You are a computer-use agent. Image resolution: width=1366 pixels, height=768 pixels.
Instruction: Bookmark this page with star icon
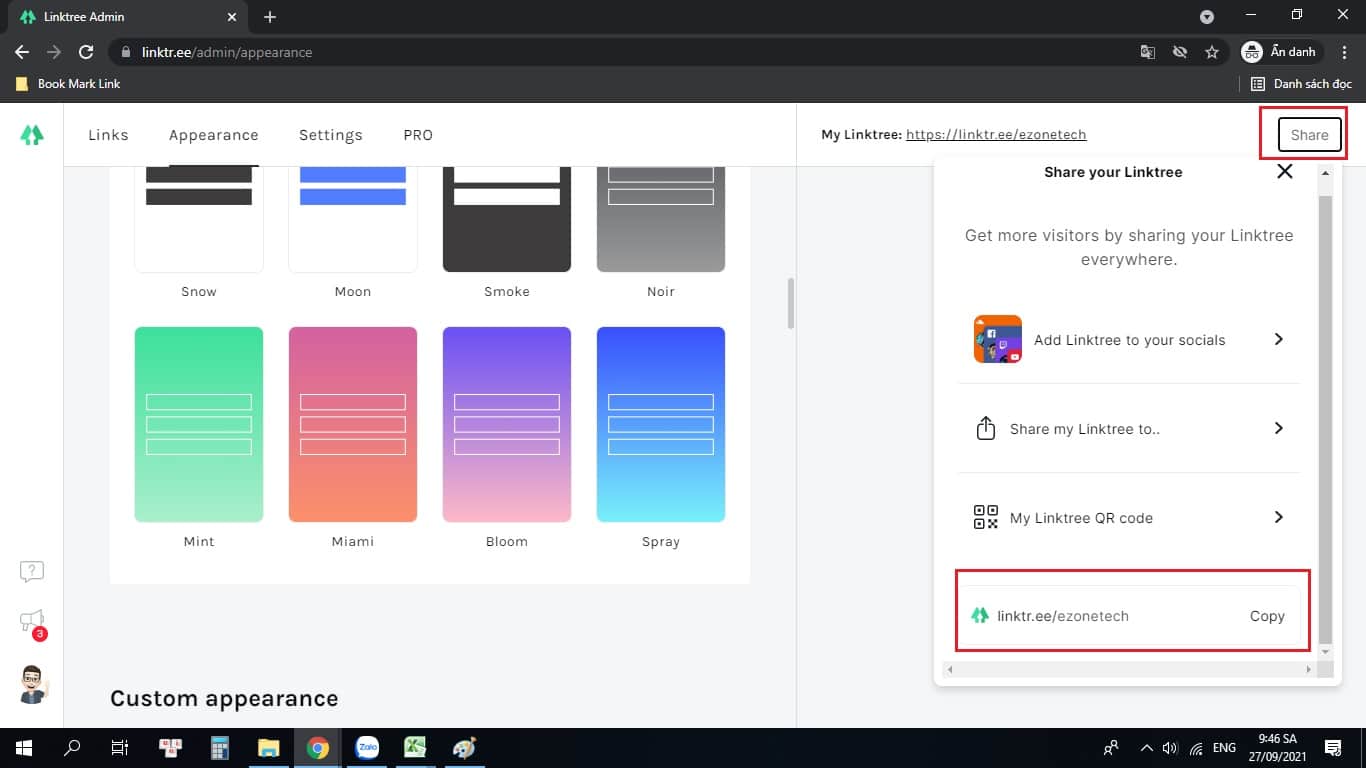[x=1212, y=52]
